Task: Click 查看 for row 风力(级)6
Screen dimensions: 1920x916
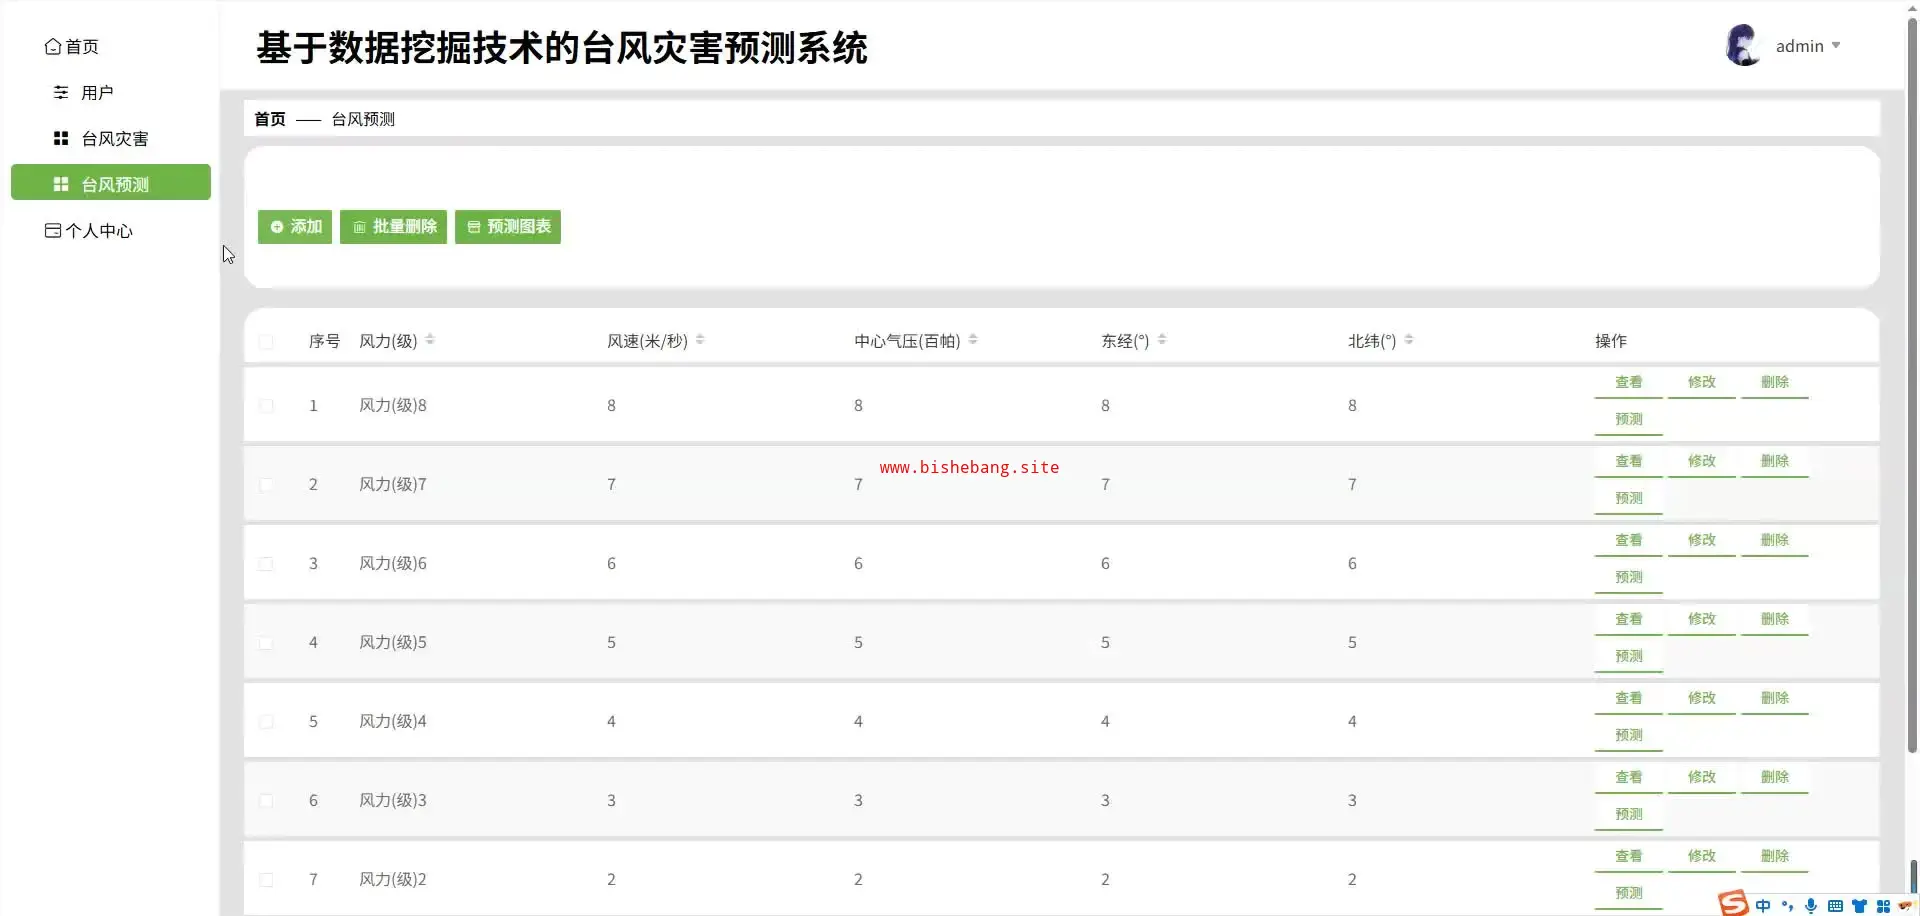Action: tap(1629, 541)
